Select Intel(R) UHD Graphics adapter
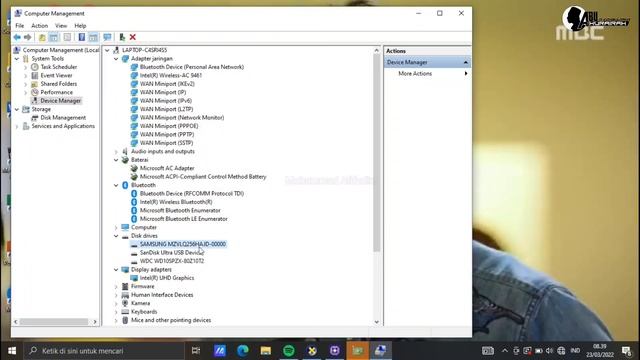640x360 pixels. [x=167, y=278]
